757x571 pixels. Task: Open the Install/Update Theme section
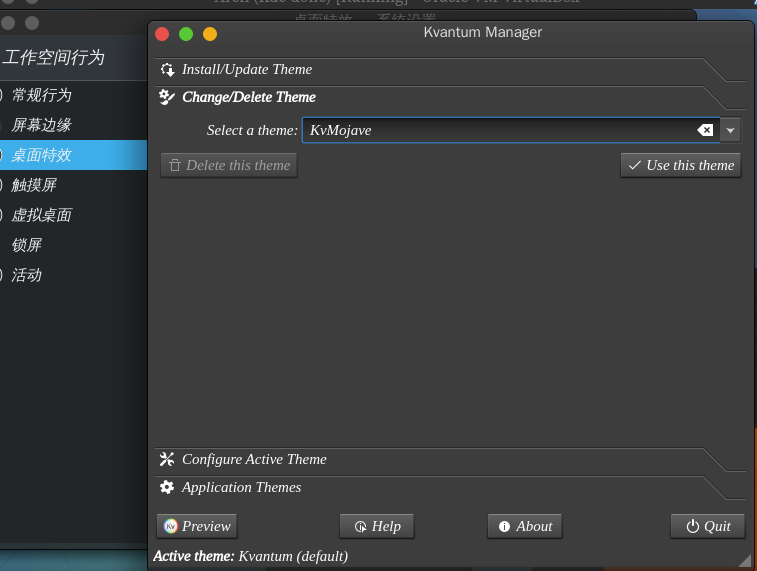449,70
